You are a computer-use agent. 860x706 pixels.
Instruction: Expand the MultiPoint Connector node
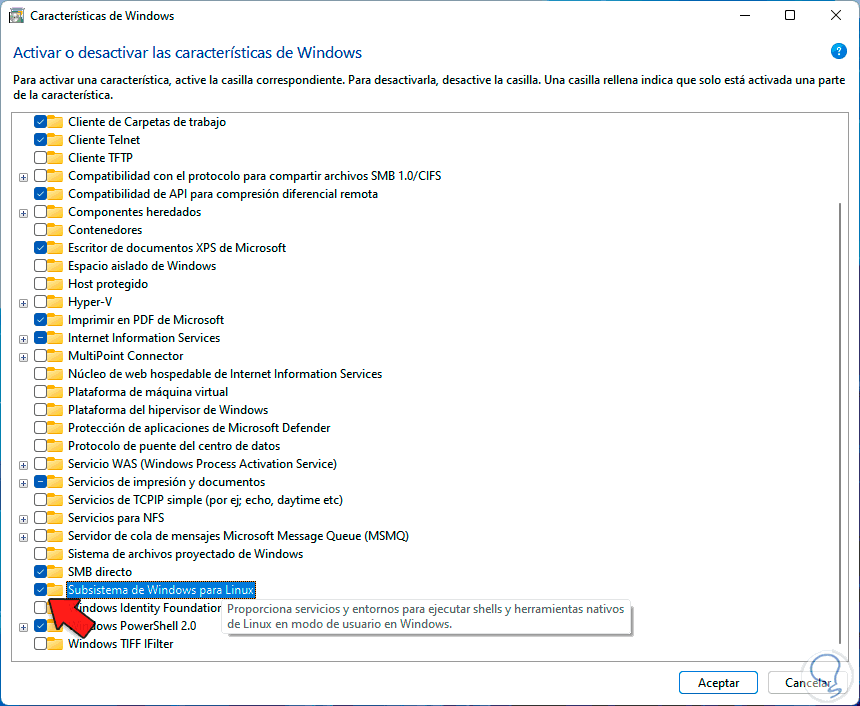(23, 358)
